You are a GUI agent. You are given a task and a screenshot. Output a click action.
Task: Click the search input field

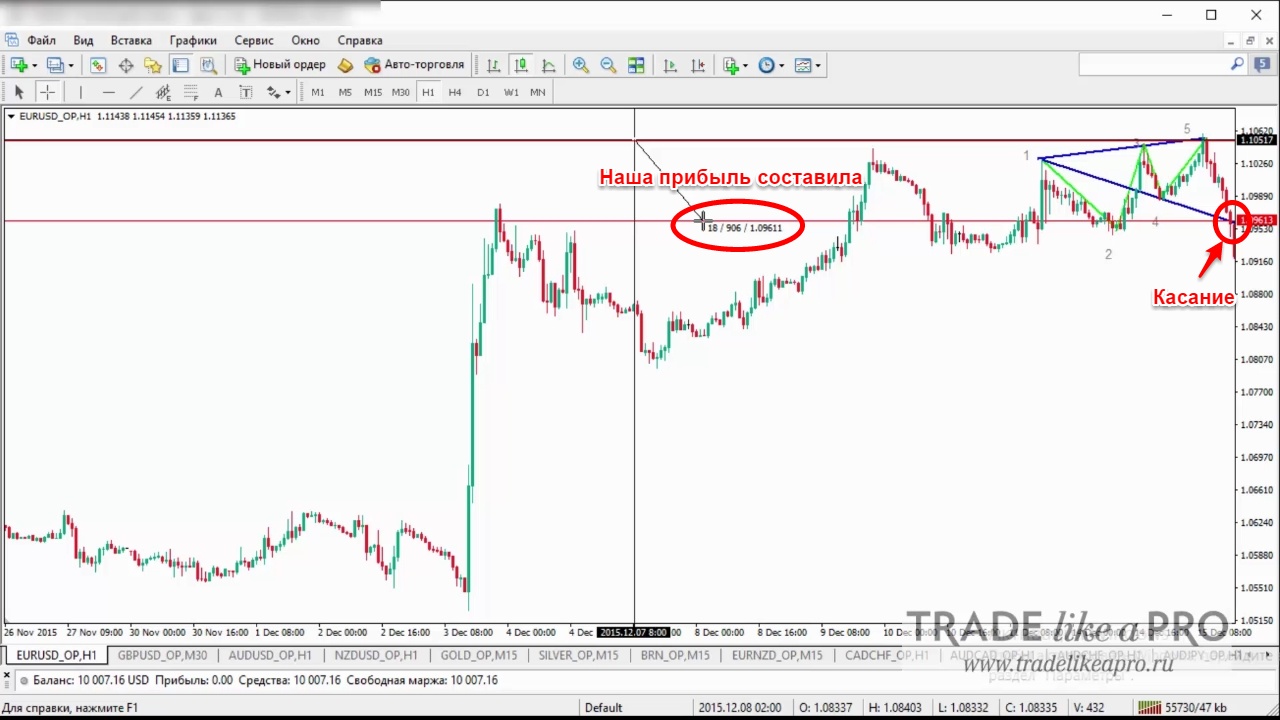click(1162, 64)
